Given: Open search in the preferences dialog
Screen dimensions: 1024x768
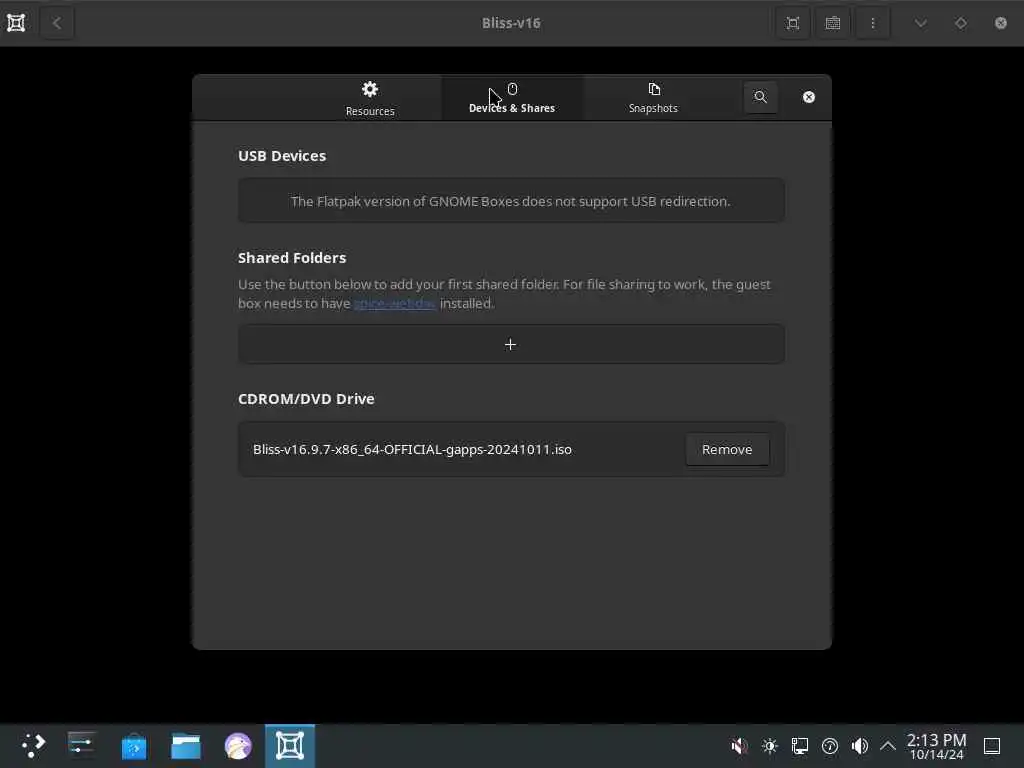Looking at the screenshot, I should 760,97.
